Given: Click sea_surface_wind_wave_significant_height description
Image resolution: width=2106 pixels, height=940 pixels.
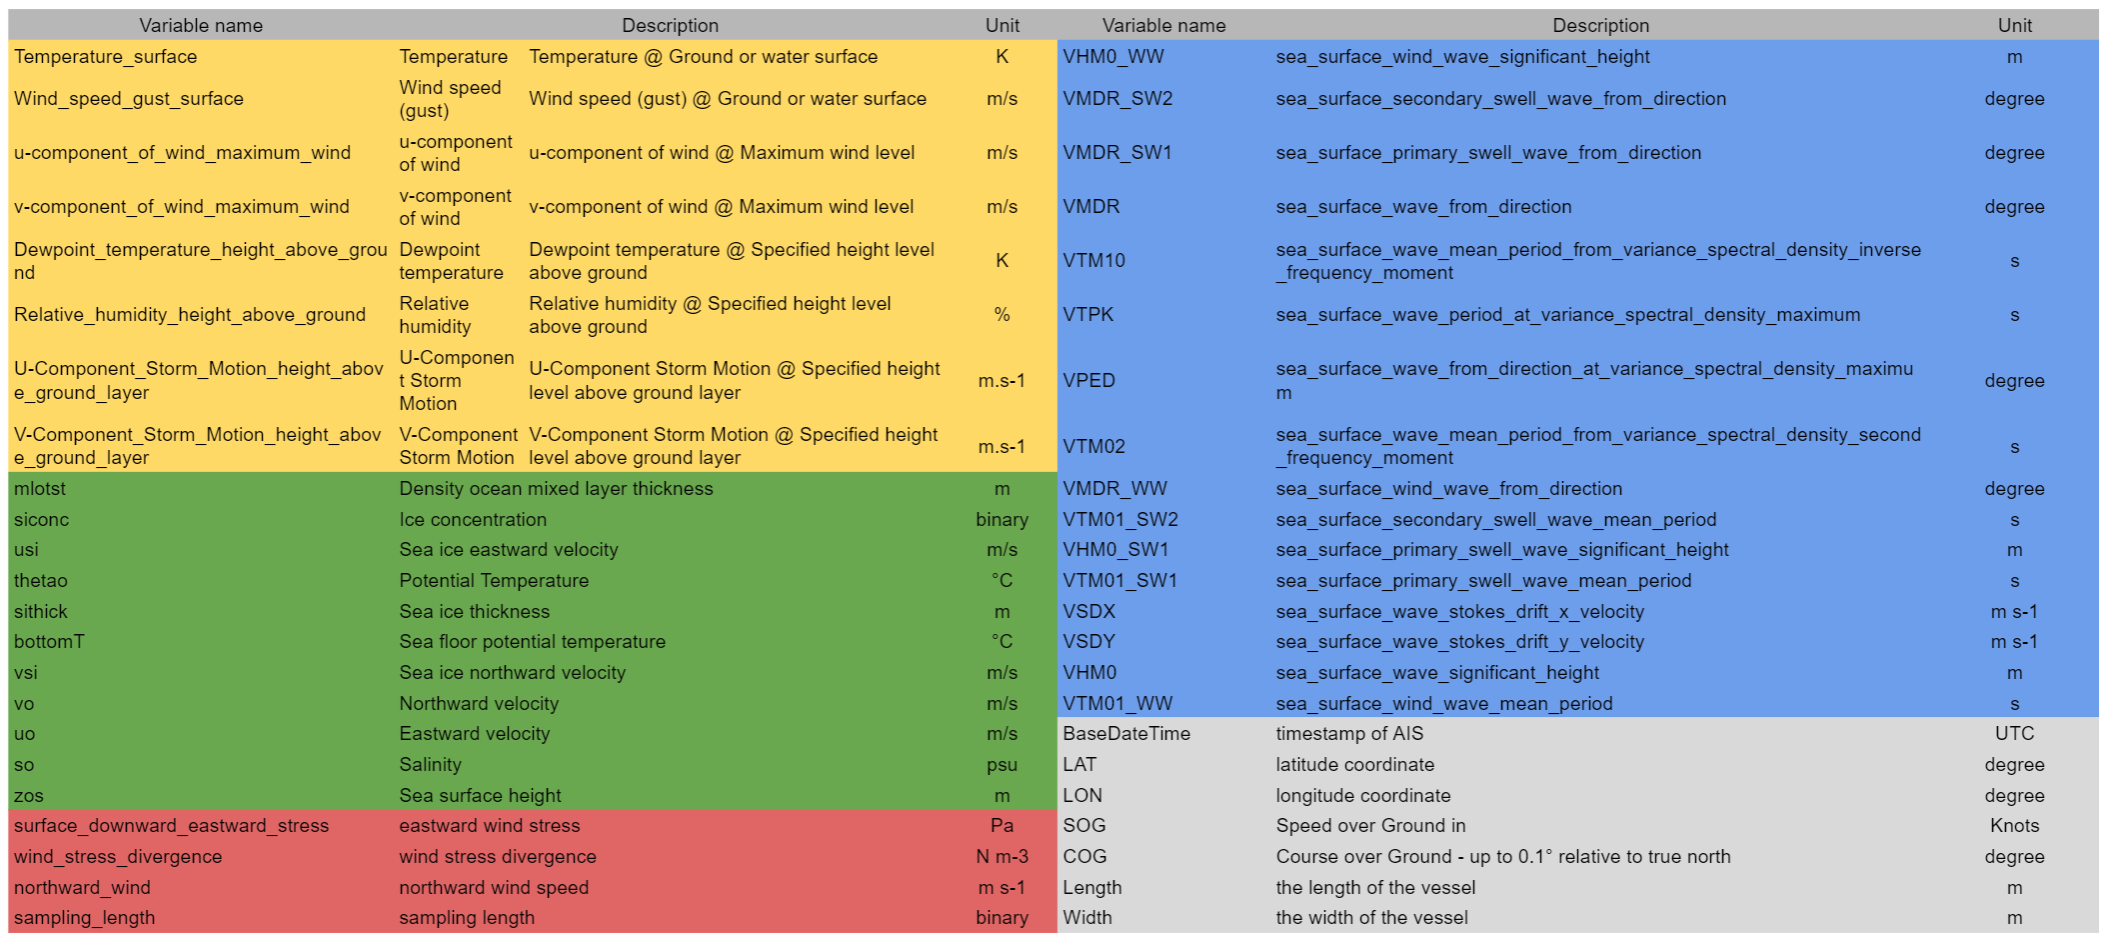Looking at the screenshot, I should (x=1462, y=57).
